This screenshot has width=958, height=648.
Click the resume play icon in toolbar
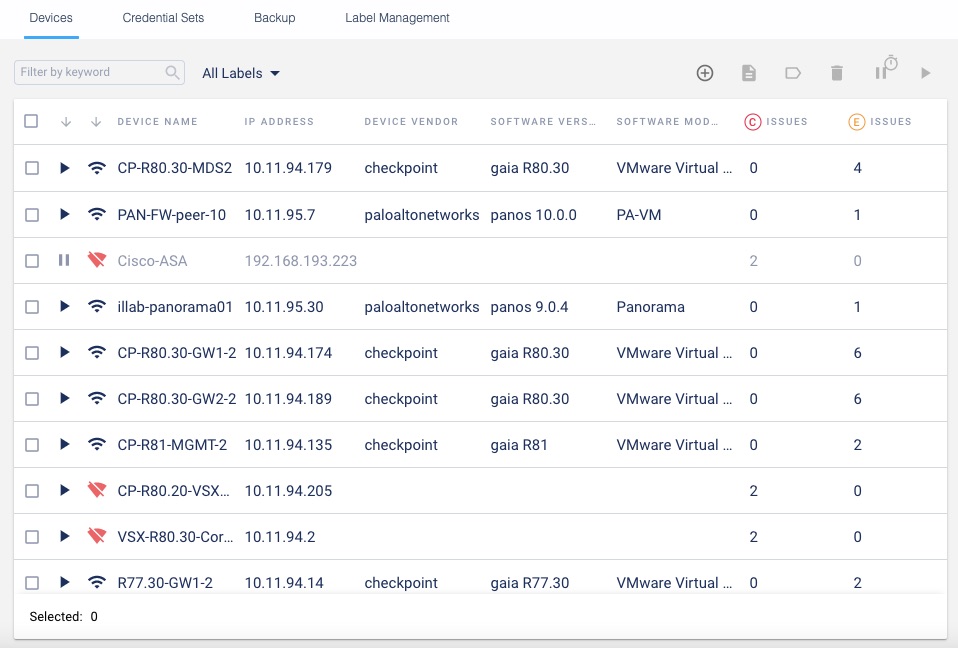[926, 73]
